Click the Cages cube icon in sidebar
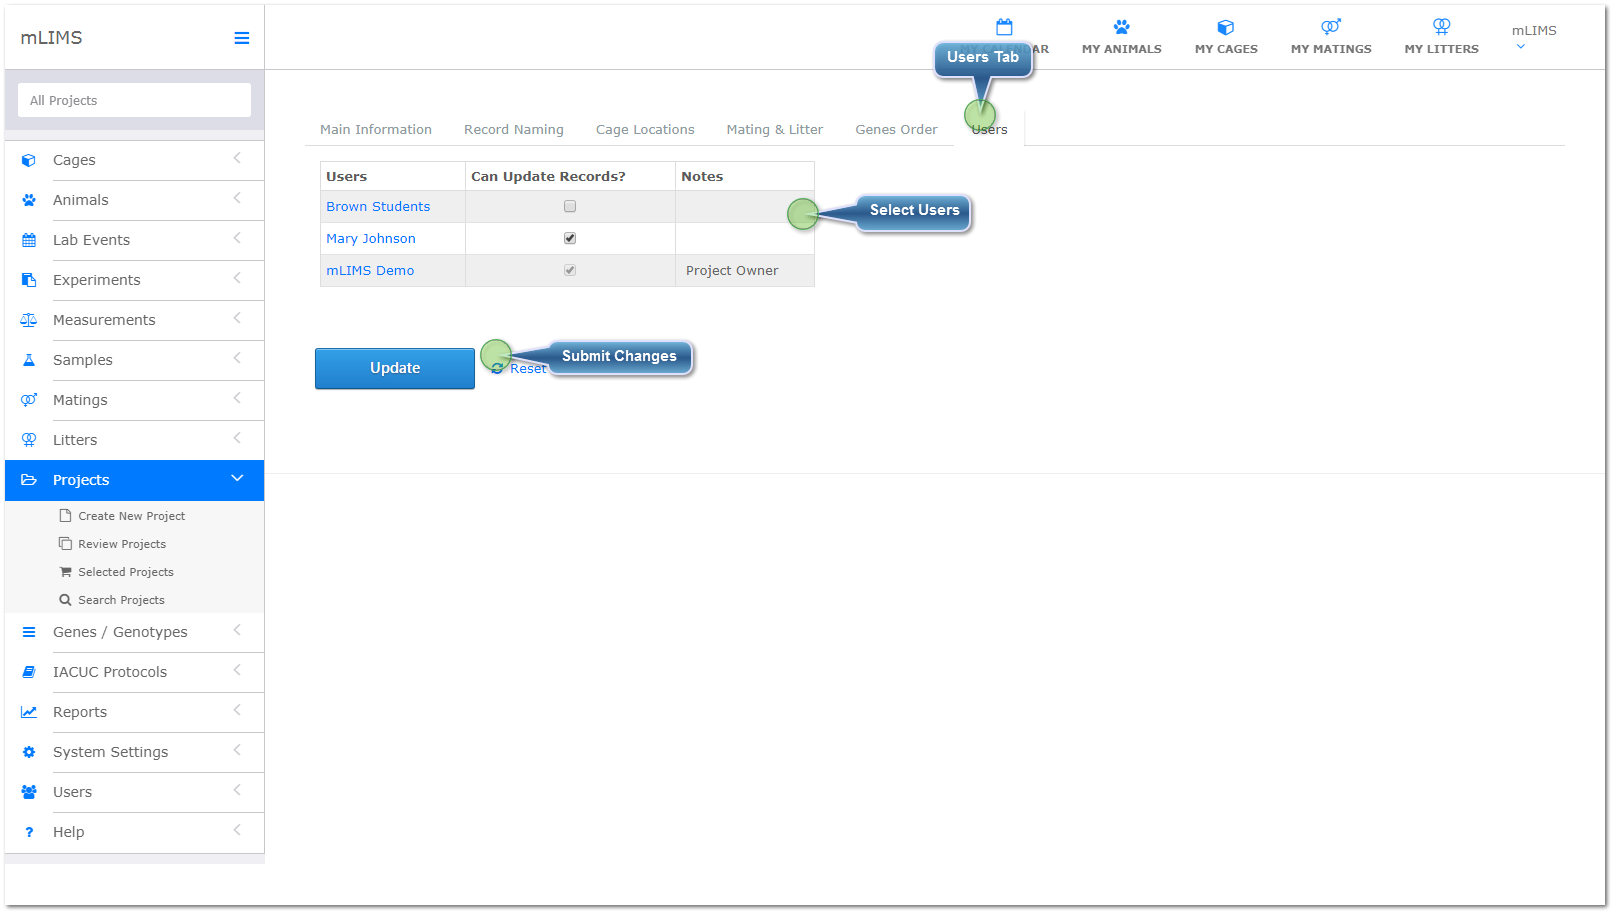Image resolution: width=1614 pixels, height=914 pixels. [29, 160]
